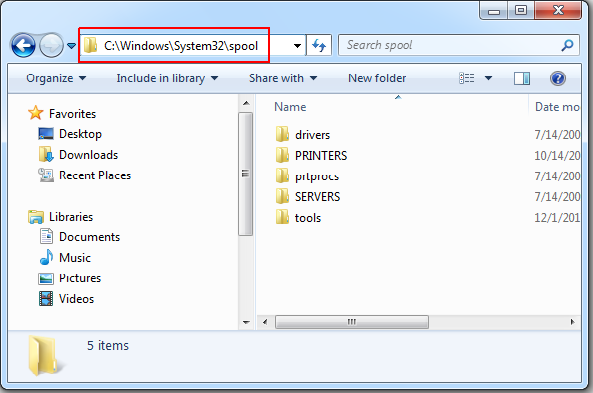Select the SERVERS folder name
The height and width of the screenshot is (393, 593).
coord(317,197)
